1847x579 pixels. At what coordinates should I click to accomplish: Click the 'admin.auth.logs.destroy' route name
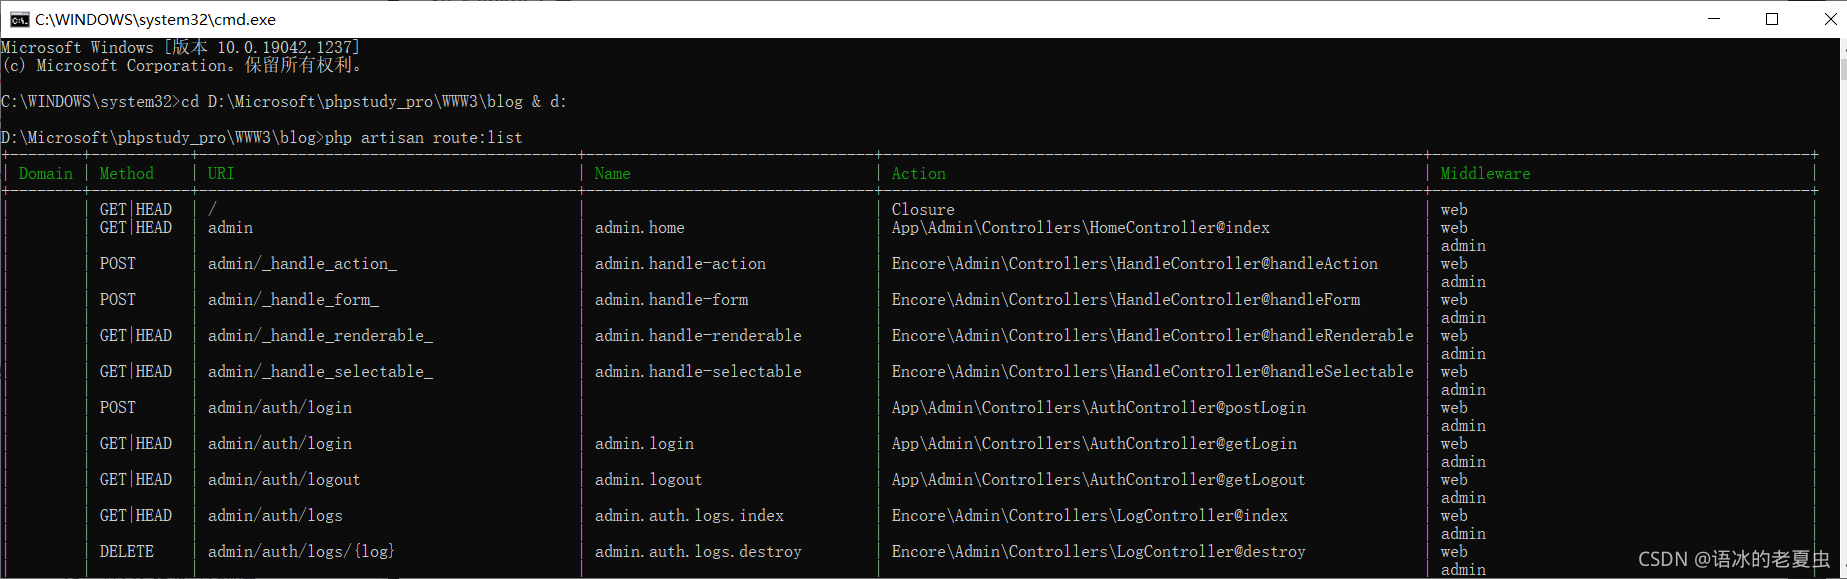coord(698,552)
